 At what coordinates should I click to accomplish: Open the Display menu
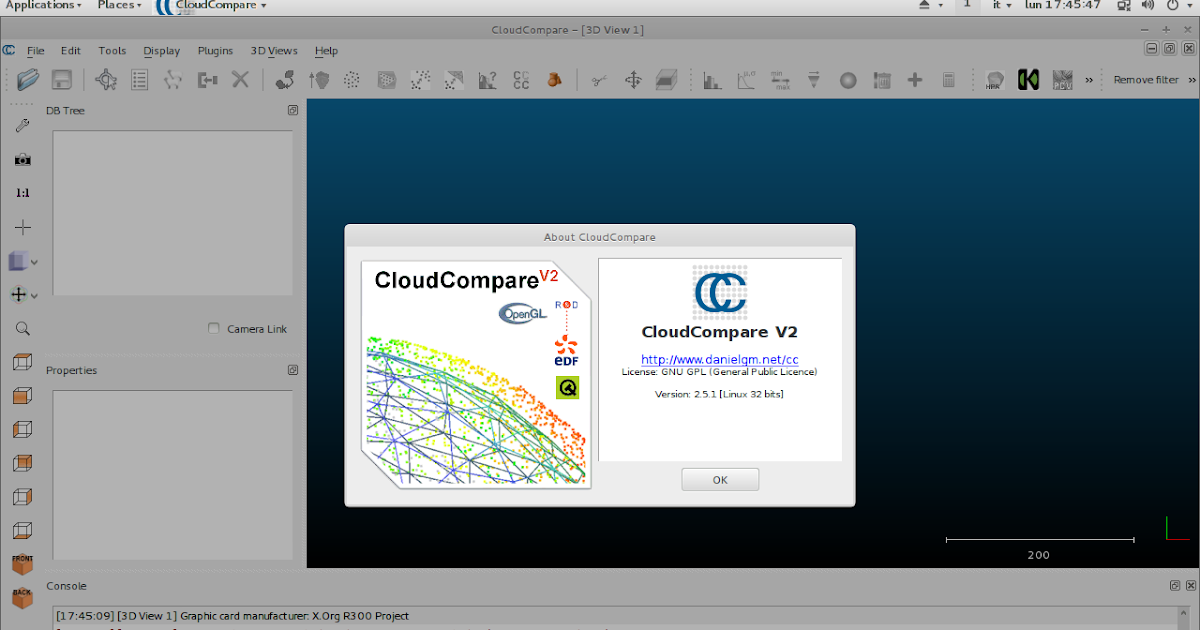[x=162, y=51]
